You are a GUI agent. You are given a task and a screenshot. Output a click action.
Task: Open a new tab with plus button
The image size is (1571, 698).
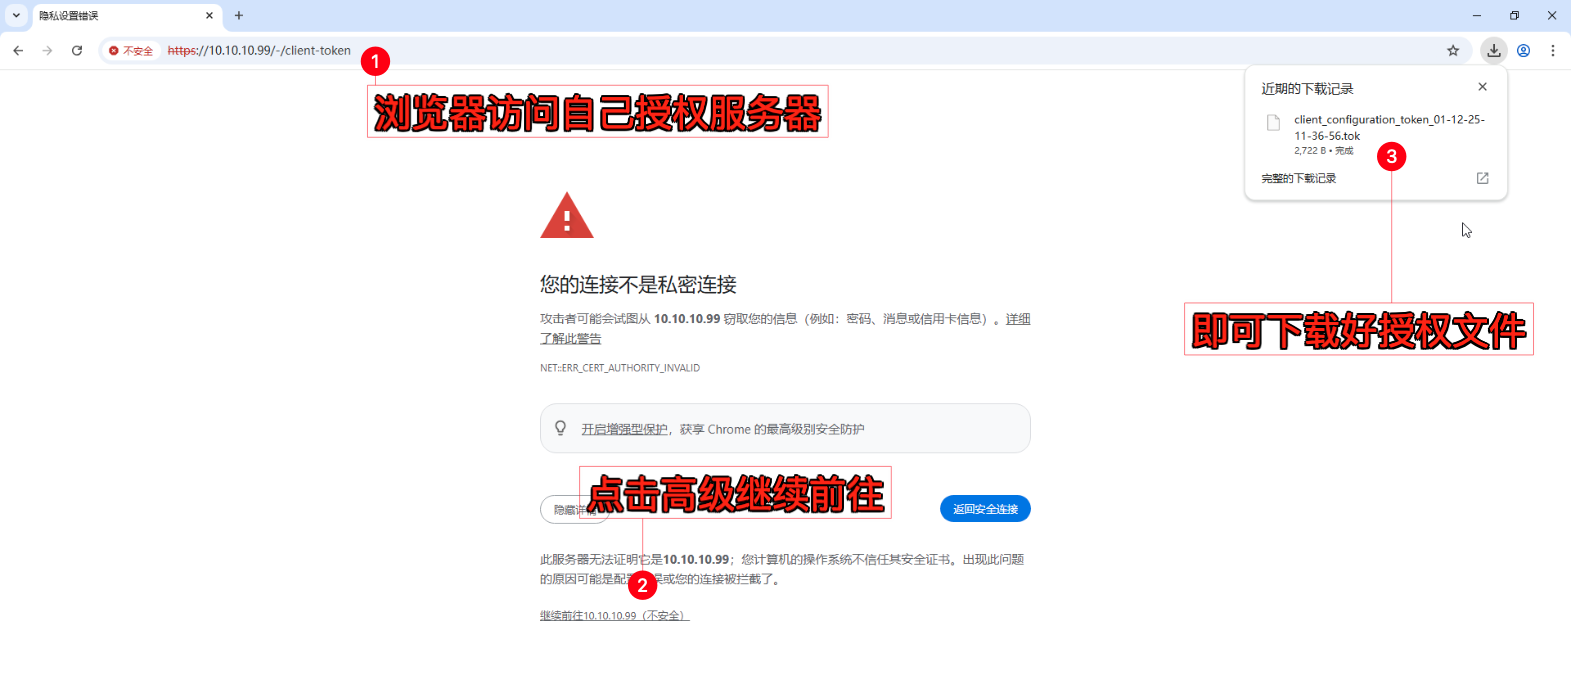pos(239,16)
